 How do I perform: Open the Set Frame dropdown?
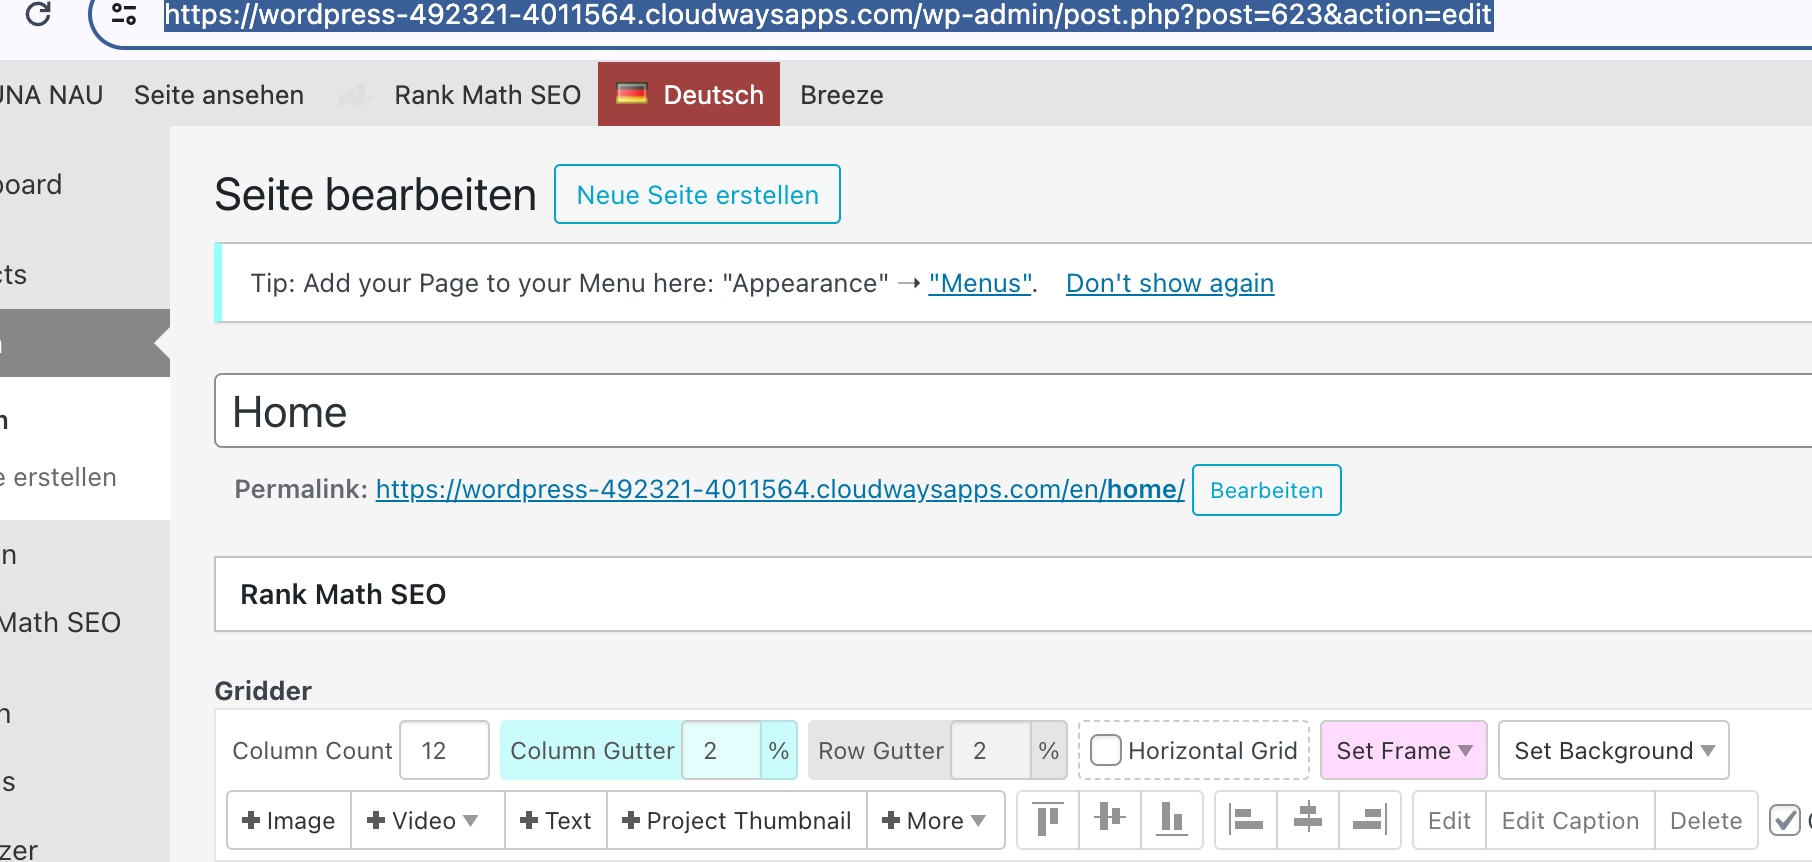pos(1403,750)
